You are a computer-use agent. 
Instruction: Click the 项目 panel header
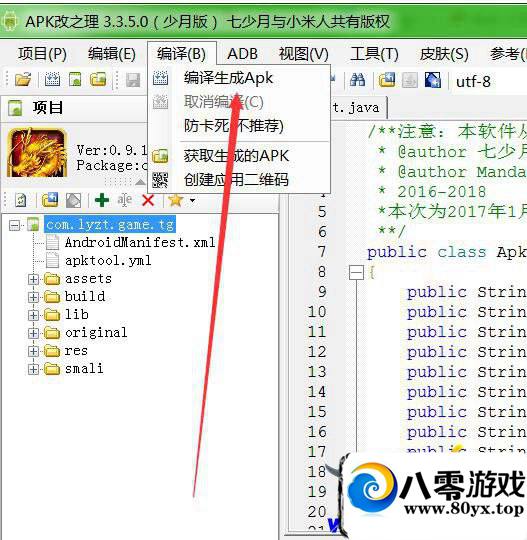coord(48,107)
